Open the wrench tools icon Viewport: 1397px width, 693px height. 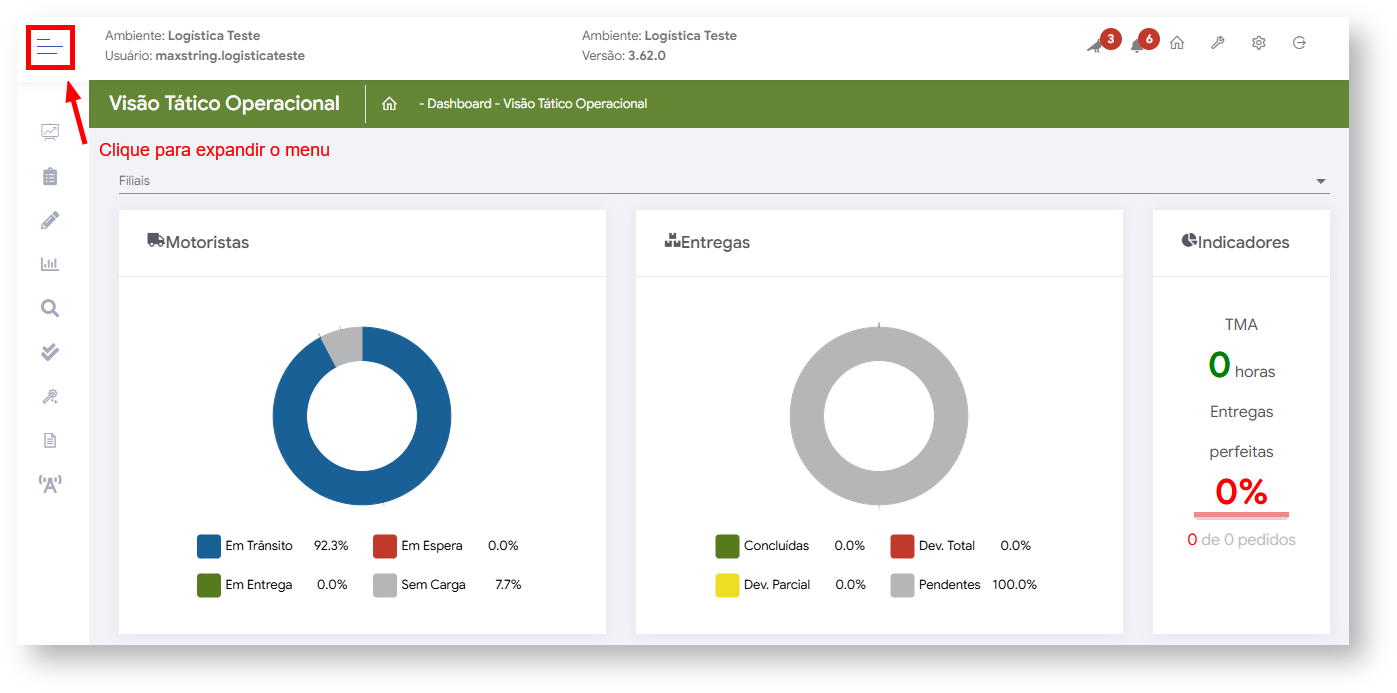1217,43
